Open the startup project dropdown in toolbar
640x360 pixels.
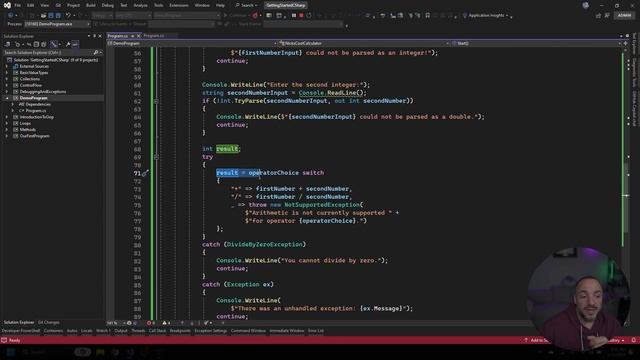[187, 16]
